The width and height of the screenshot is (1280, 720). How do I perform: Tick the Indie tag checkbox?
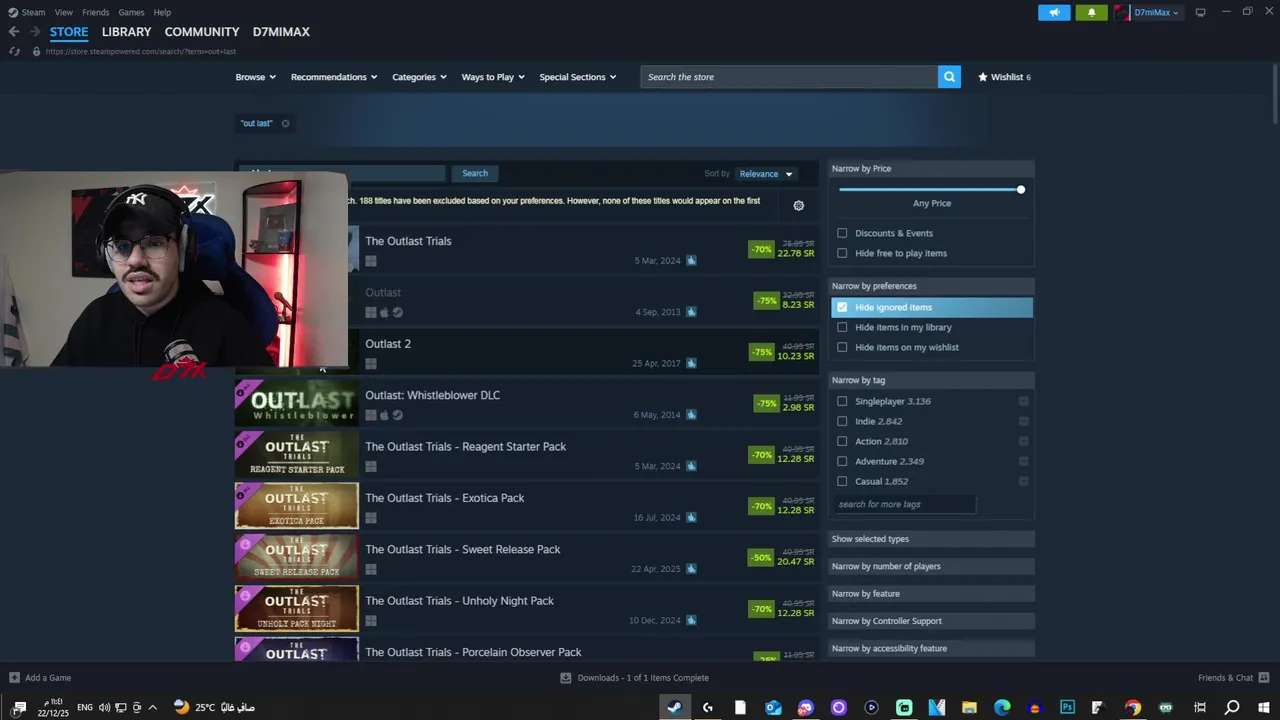point(842,421)
